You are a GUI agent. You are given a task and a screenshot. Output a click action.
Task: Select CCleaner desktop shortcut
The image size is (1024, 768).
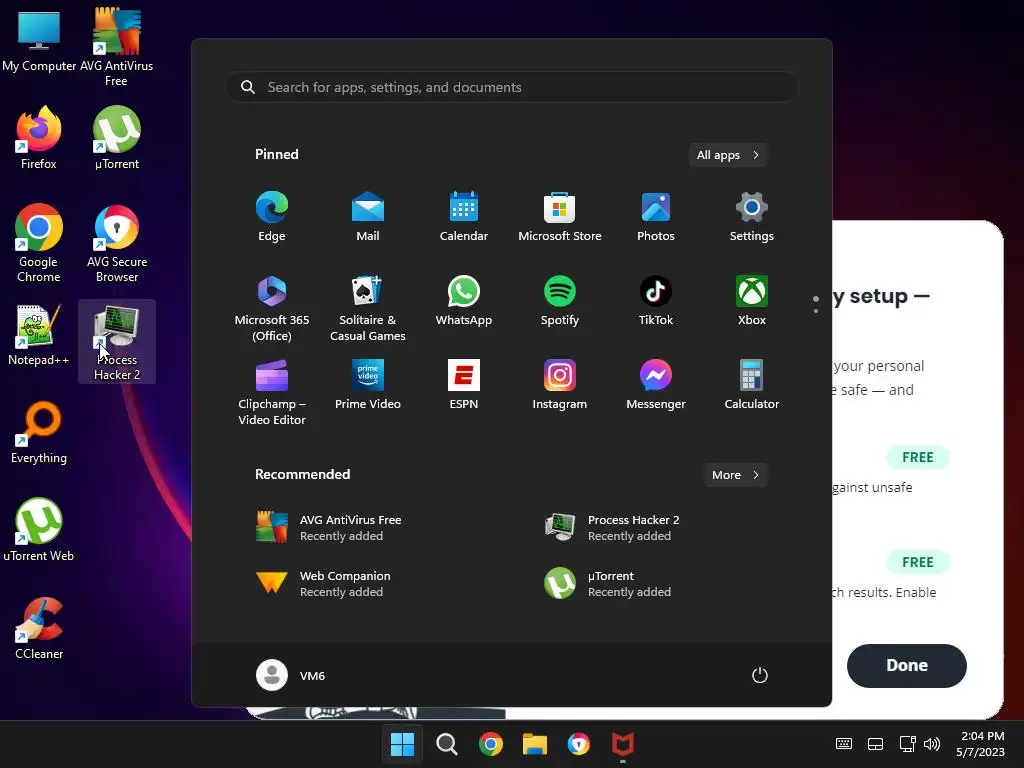tap(39, 628)
